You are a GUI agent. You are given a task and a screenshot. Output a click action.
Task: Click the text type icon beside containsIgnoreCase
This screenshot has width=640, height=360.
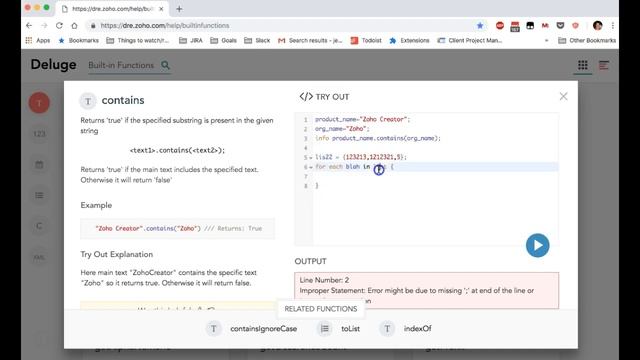tap(213, 329)
